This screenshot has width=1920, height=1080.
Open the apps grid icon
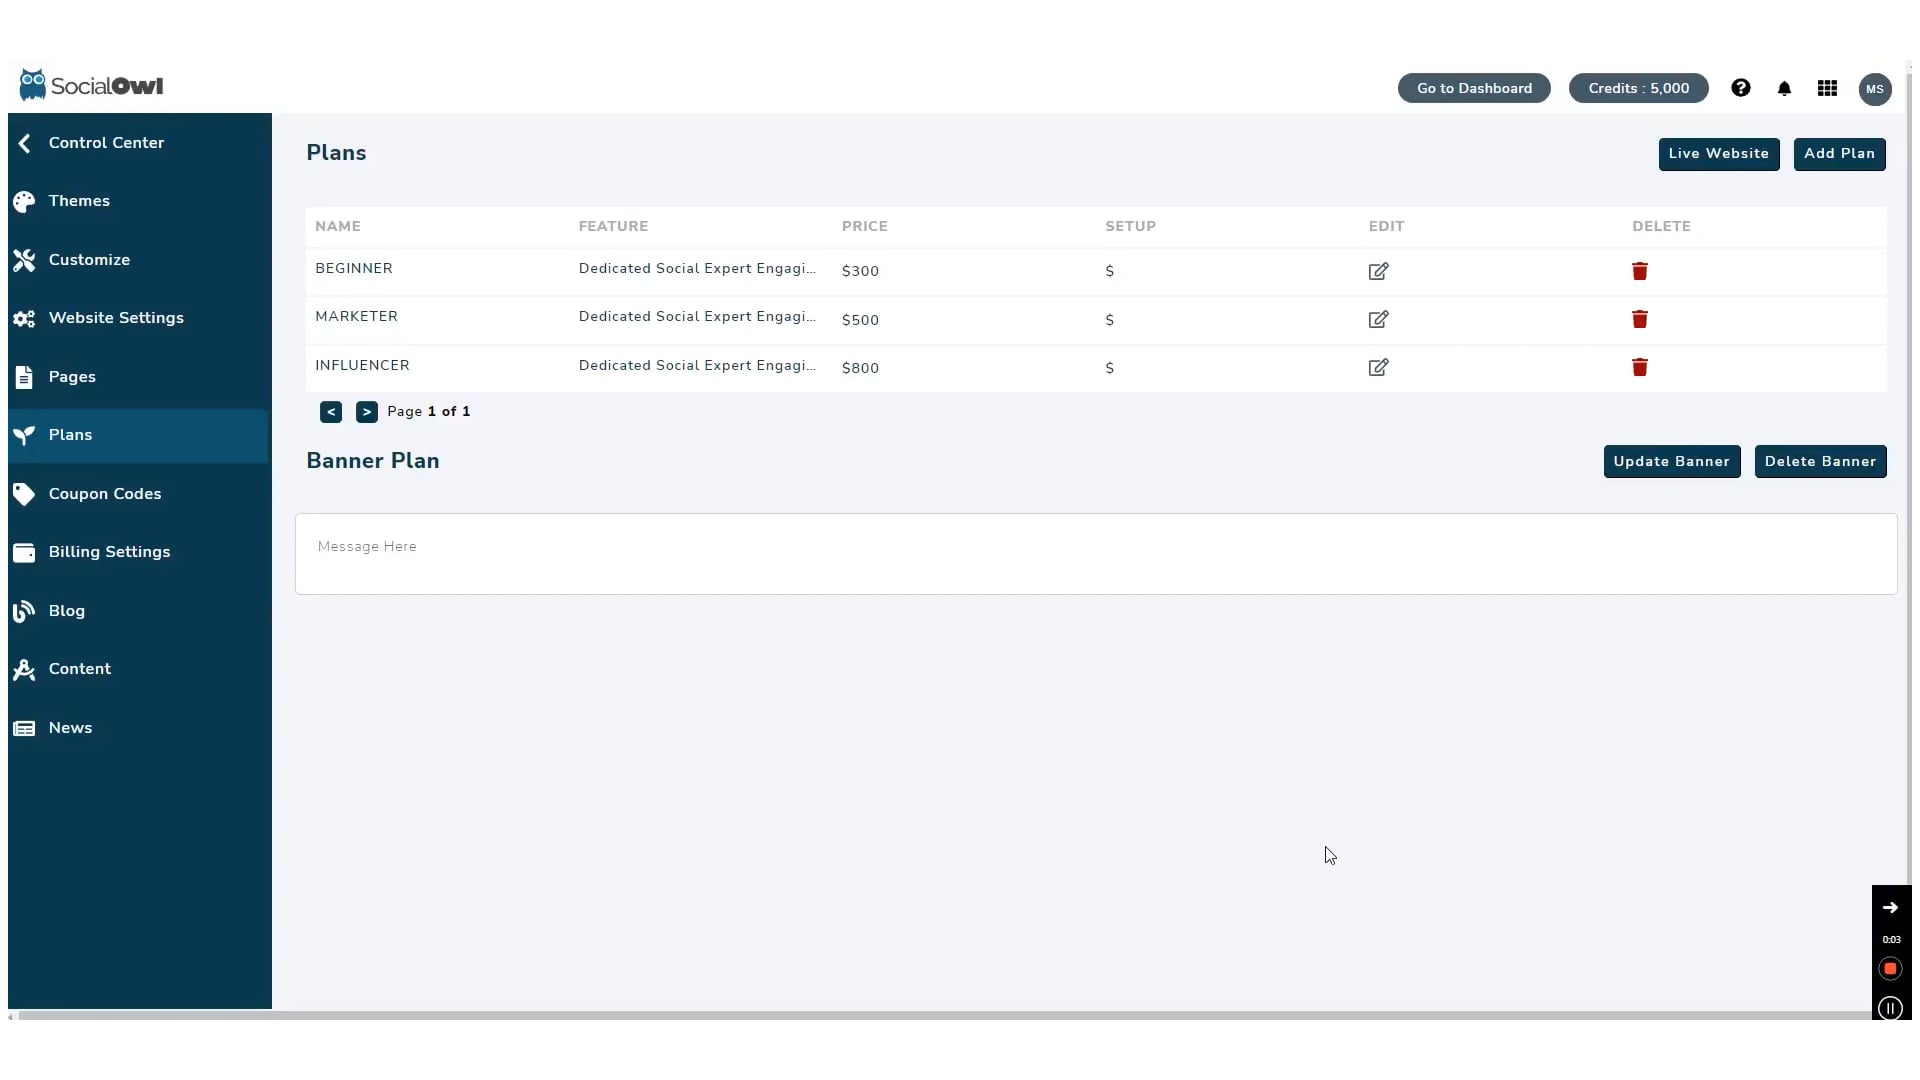(x=1828, y=88)
